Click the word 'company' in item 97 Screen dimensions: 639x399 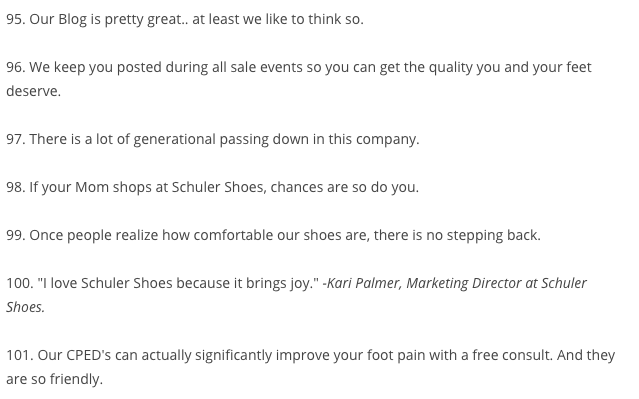tap(386, 139)
